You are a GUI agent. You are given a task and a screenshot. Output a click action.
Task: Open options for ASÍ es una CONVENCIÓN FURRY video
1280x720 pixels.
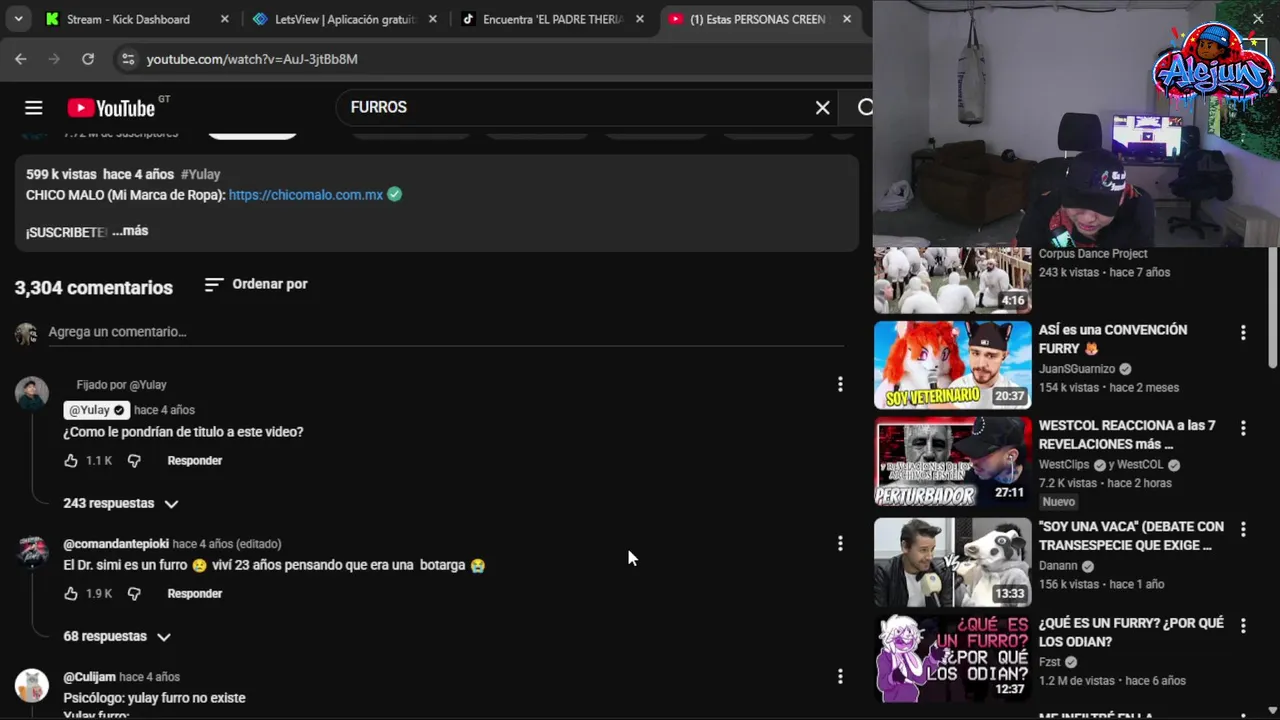(1243, 333)
